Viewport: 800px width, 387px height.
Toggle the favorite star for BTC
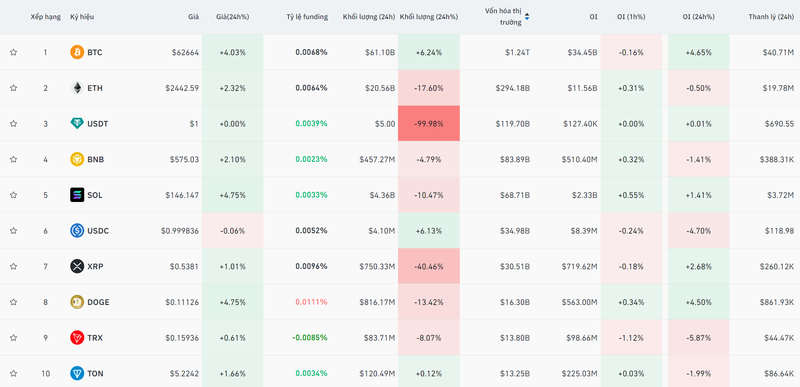point(13,52)
